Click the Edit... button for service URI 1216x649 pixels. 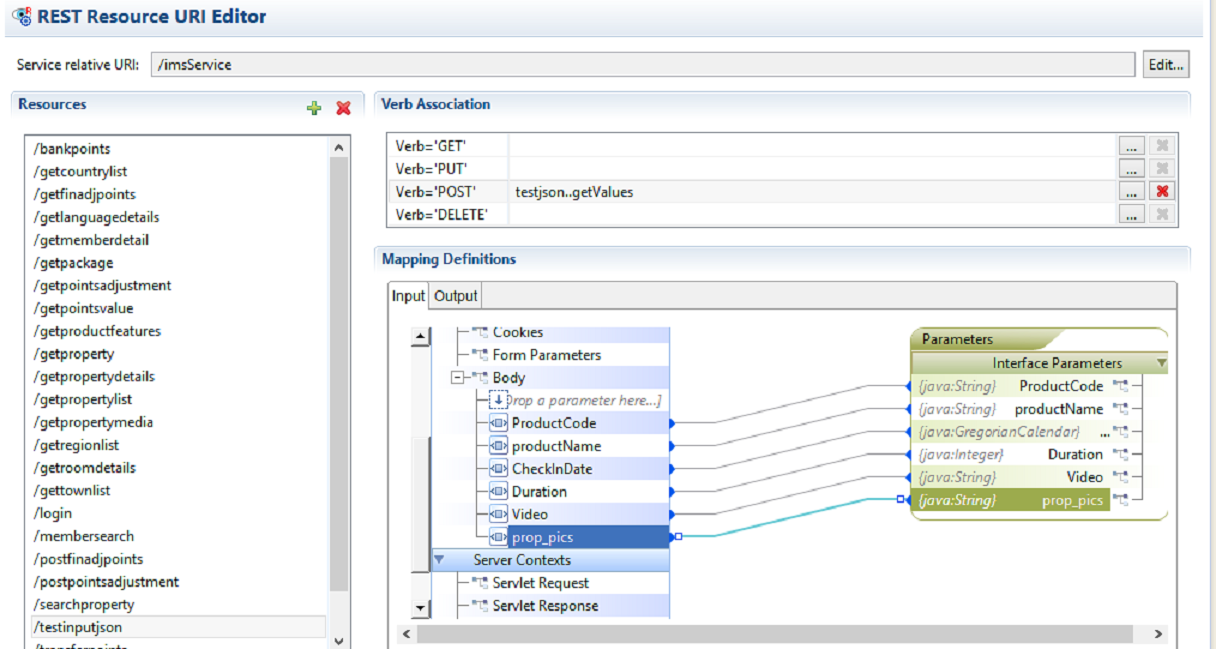pos(1166,64)
